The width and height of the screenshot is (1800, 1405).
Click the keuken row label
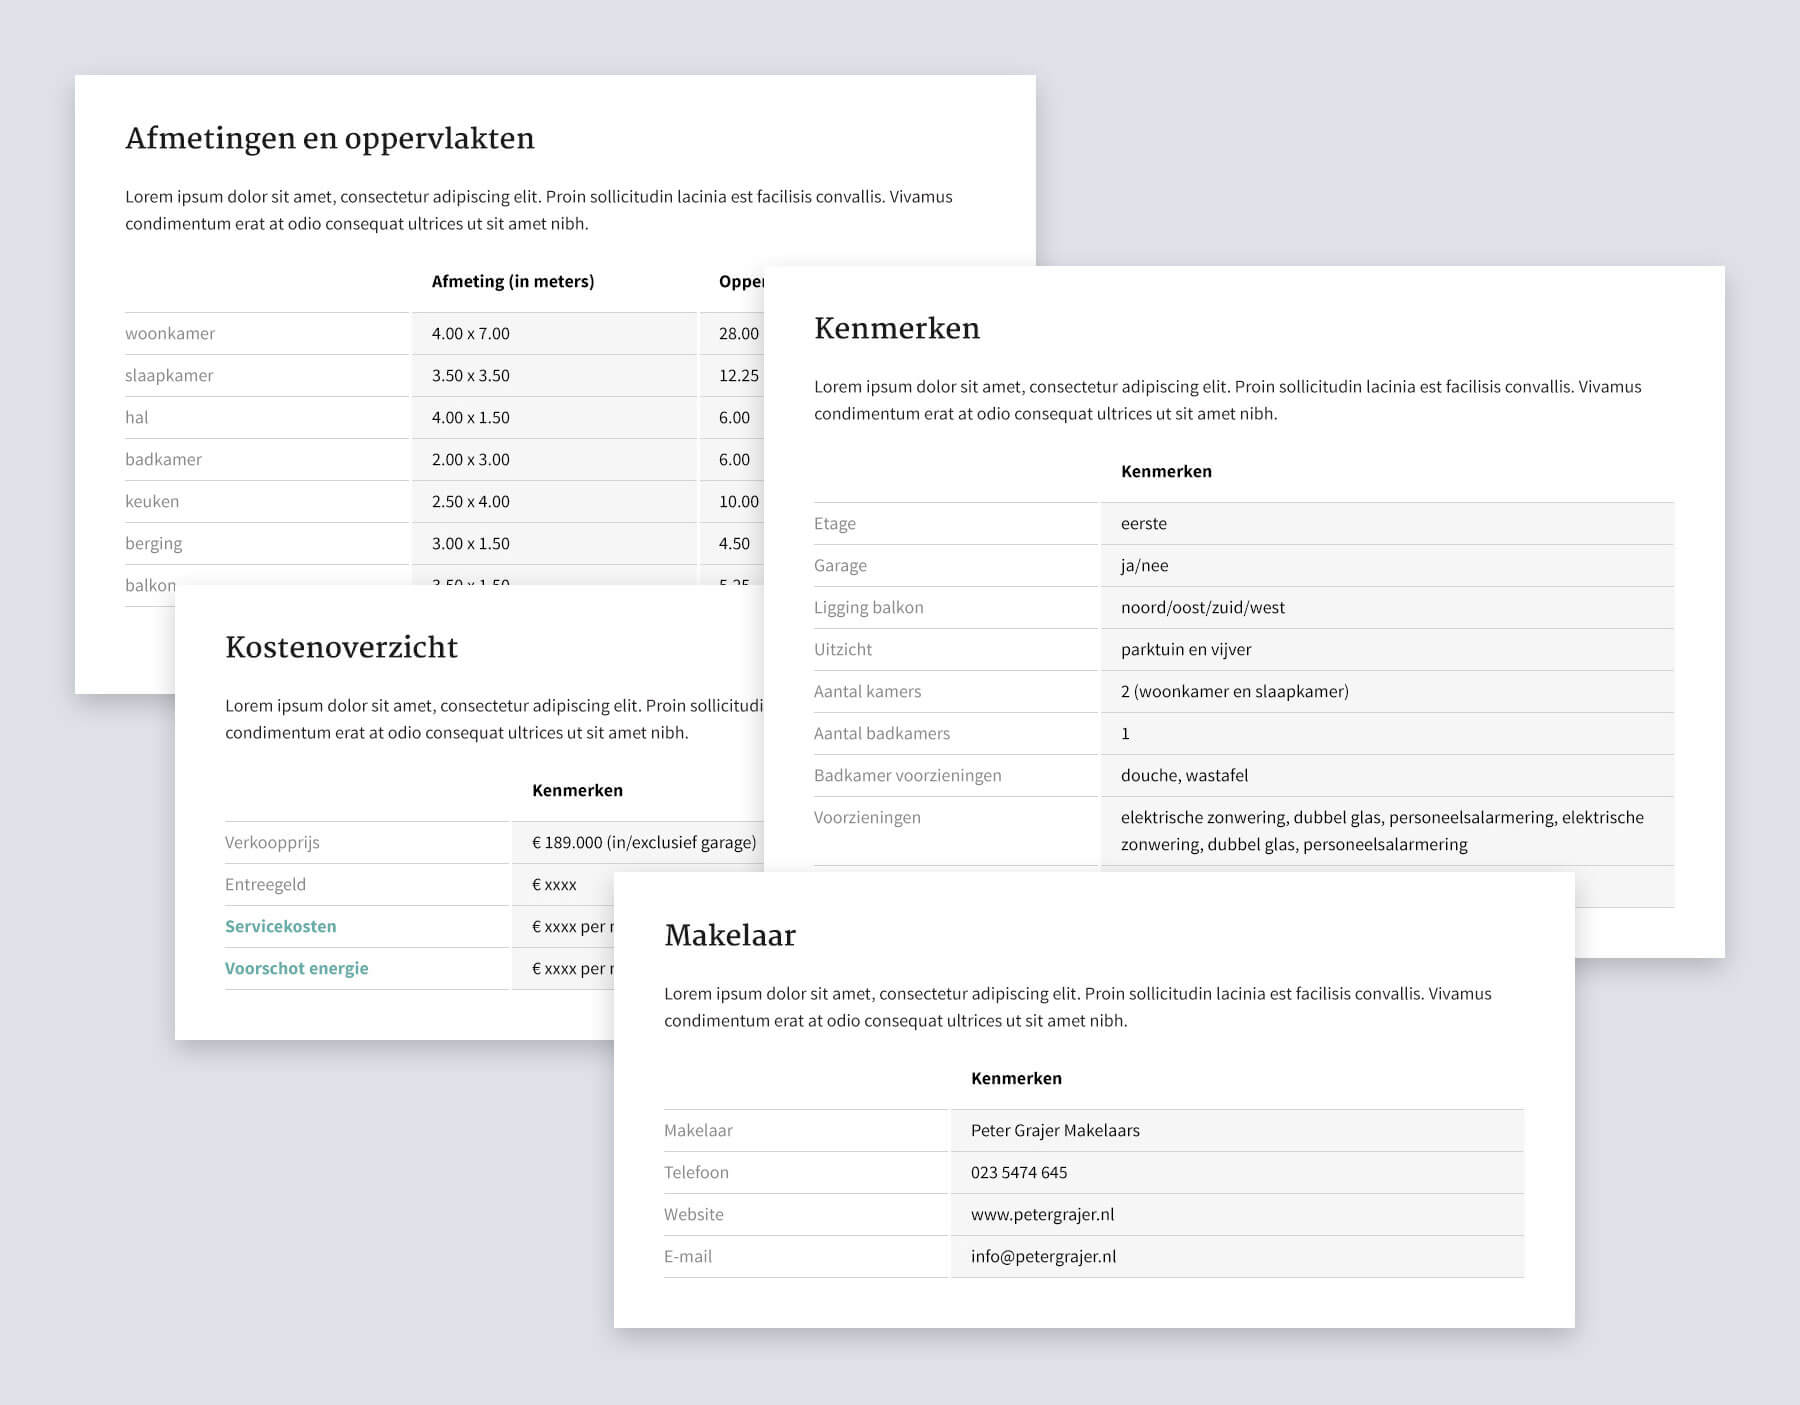152,501
